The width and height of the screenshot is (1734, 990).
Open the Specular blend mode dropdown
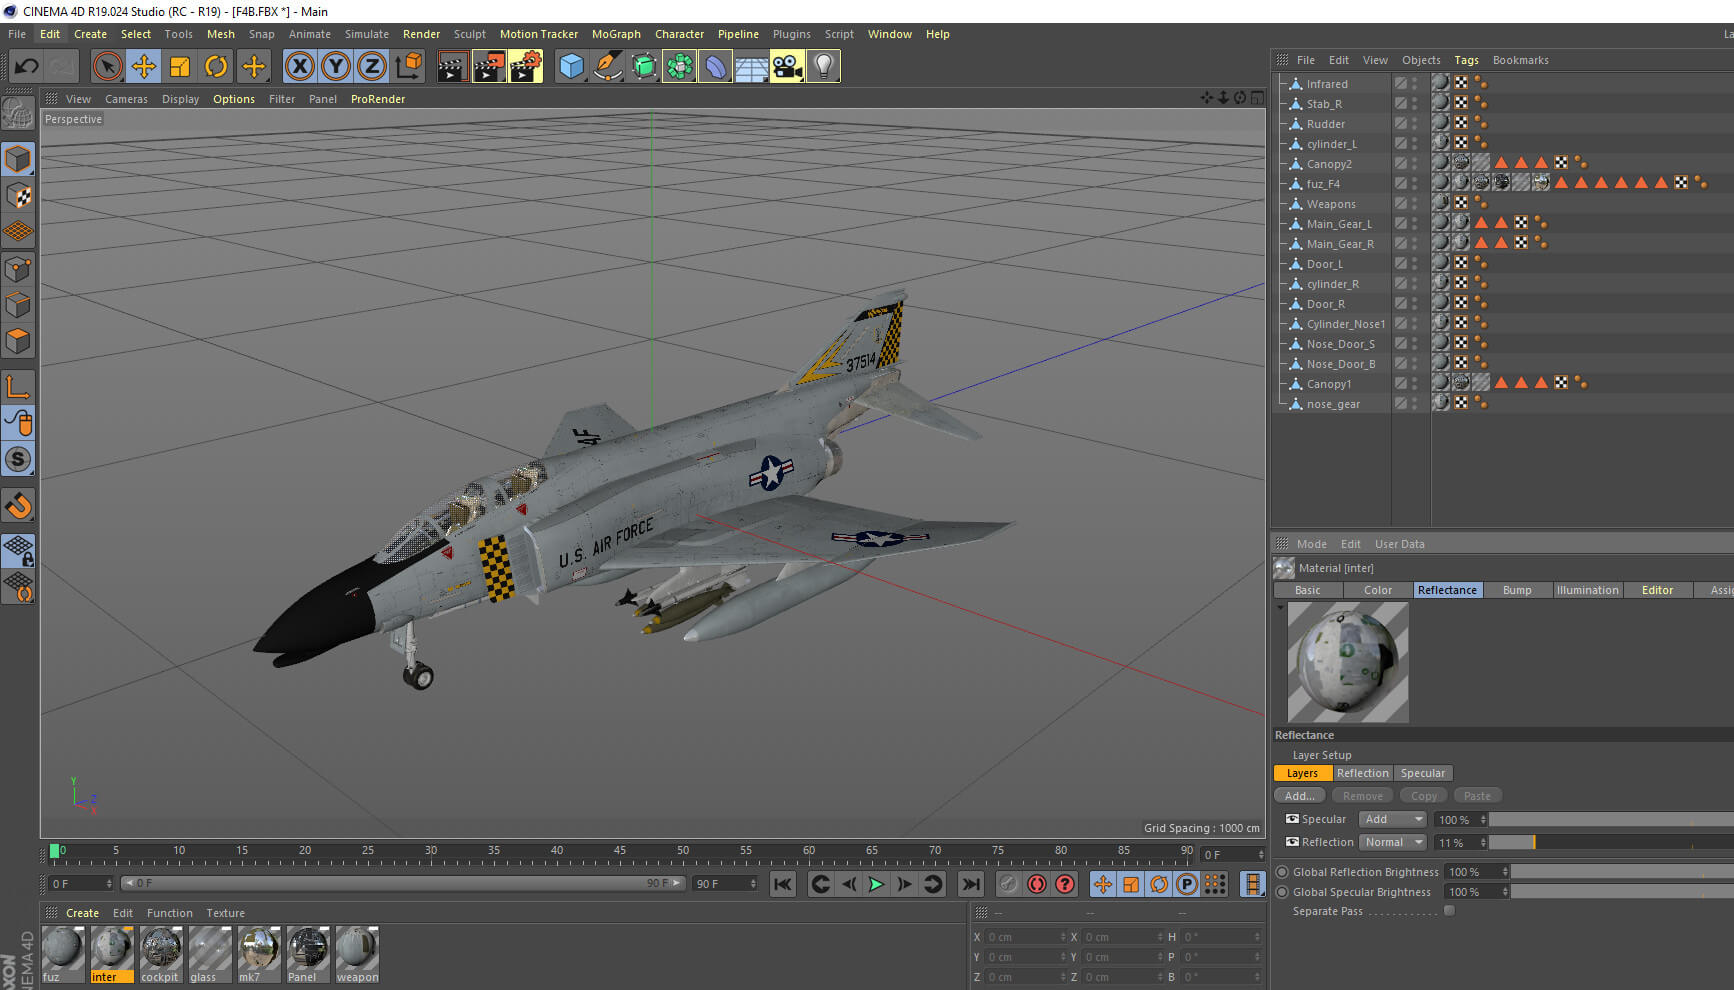(1393, 819)
